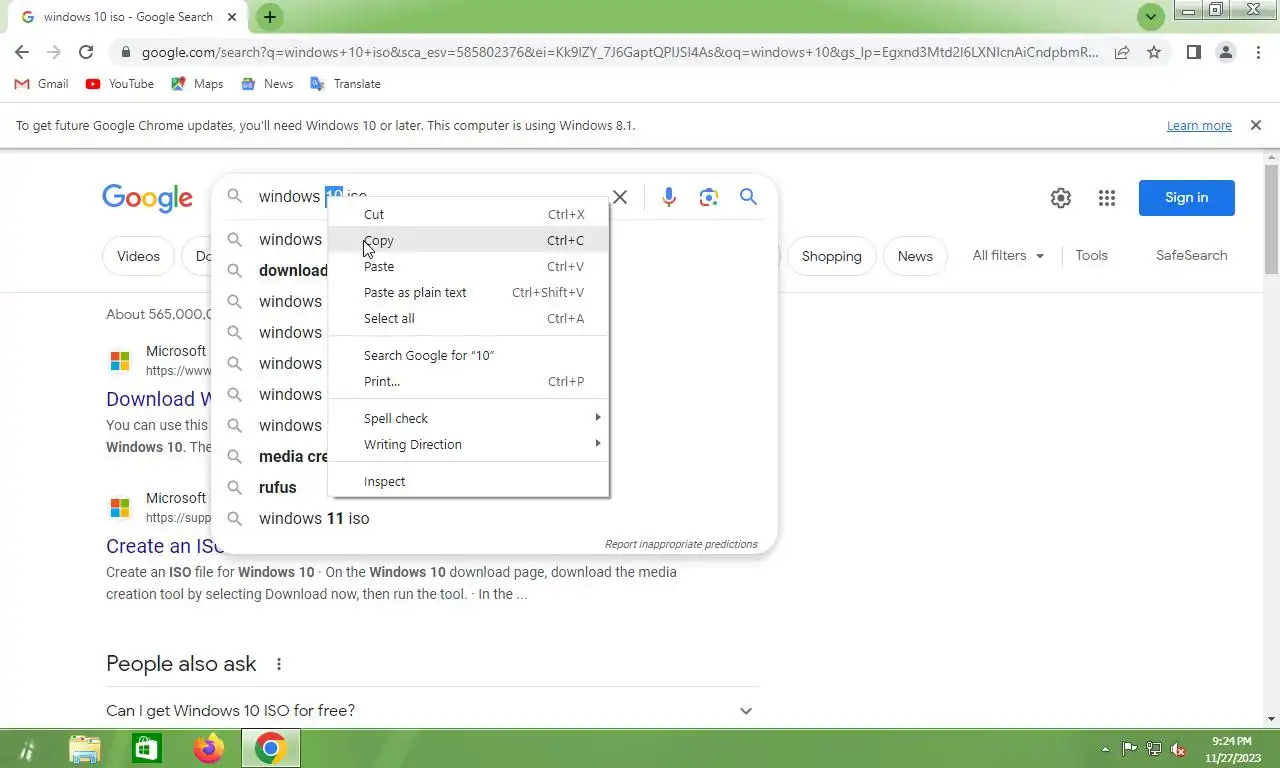Show hidden tray icons arrow
Screen dimensions: 1280x768
[x=1105, y=749]
